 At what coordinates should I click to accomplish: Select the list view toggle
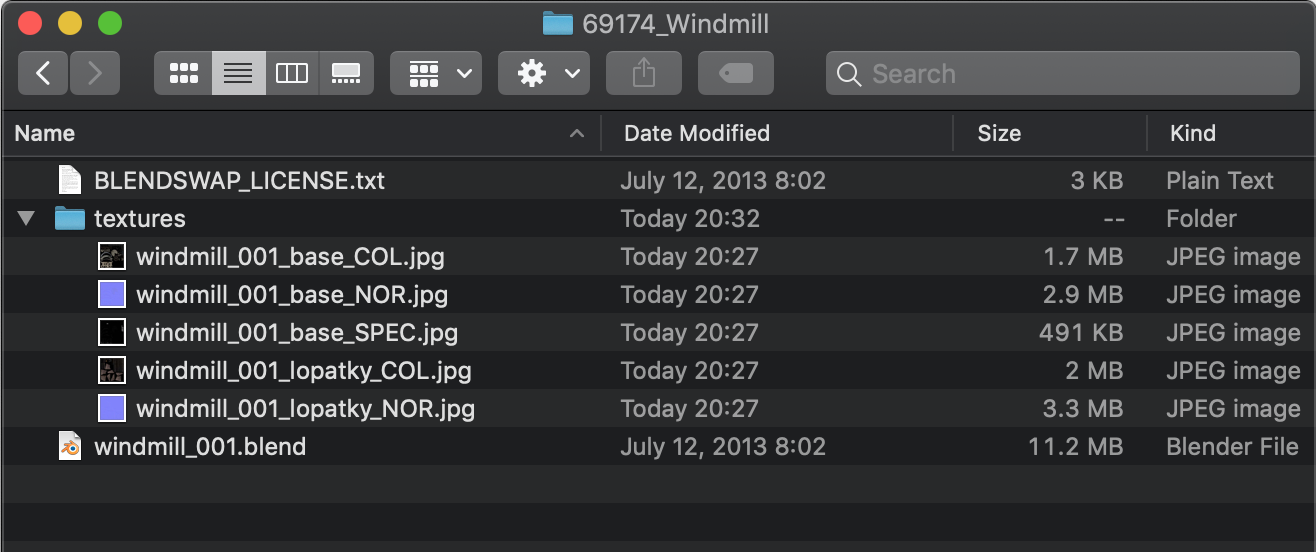238,73
